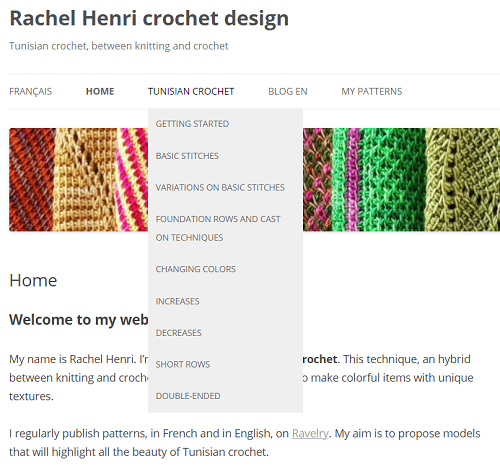The image size is (500, 472).
Task: Choose Increases from the dropdown
Action: point(225,301)
